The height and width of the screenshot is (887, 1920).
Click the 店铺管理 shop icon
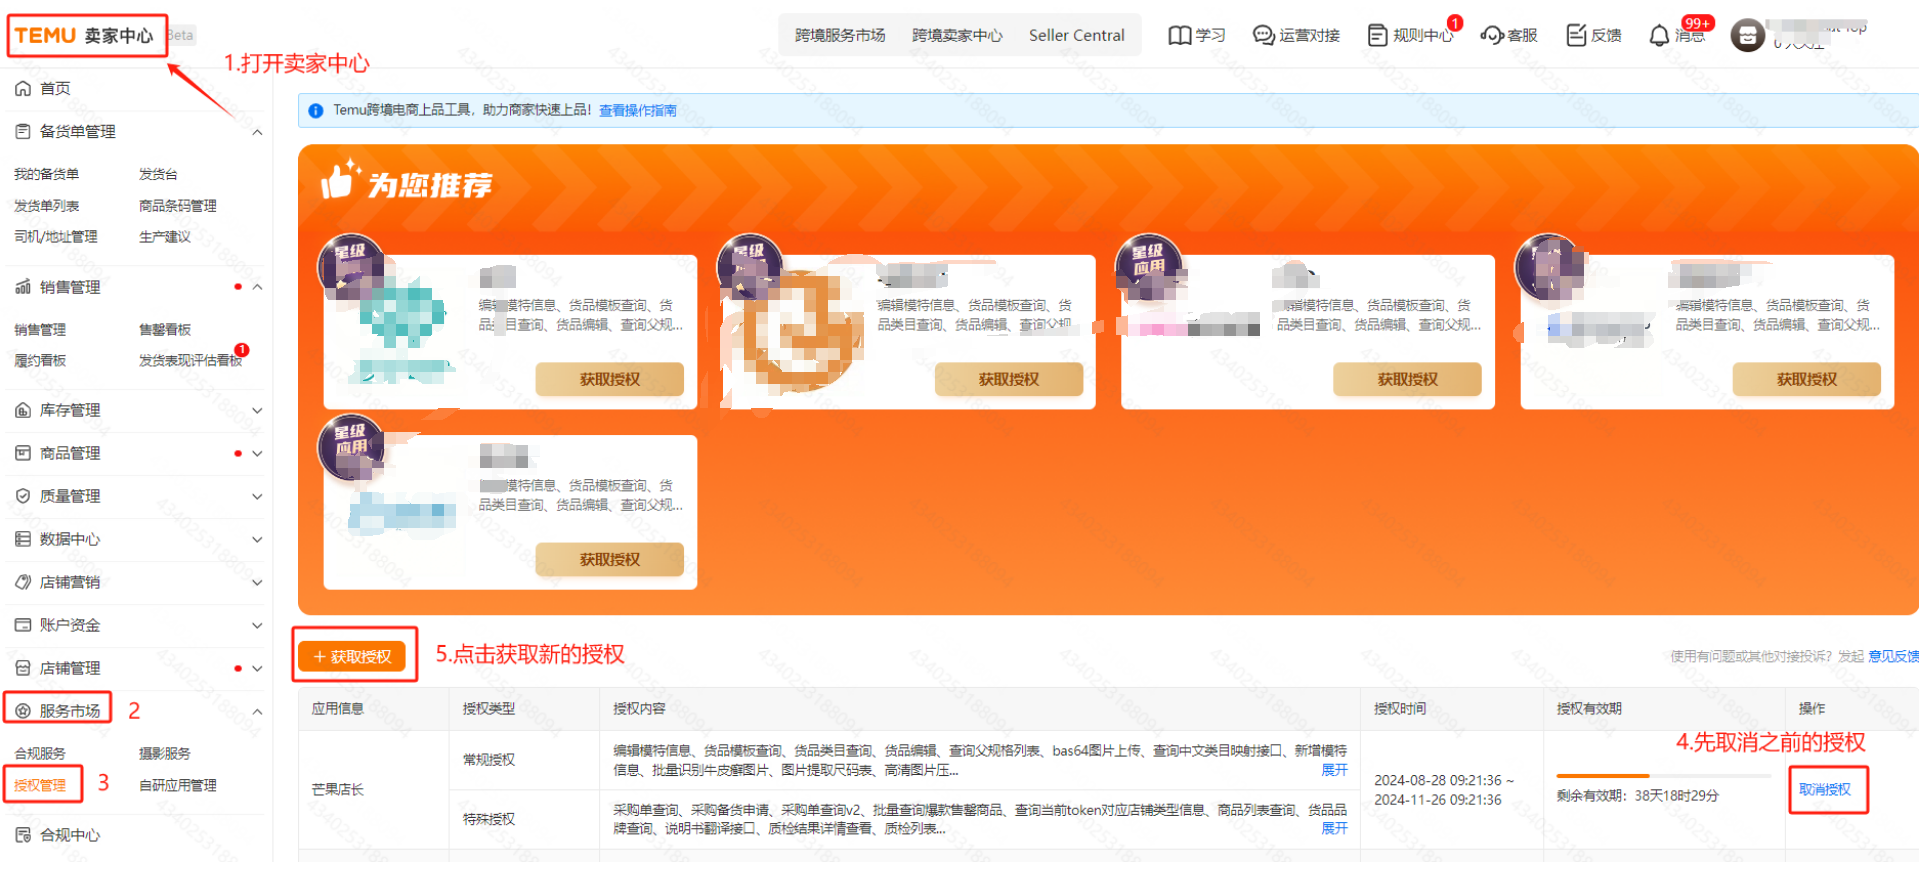[x=23, y=668]
